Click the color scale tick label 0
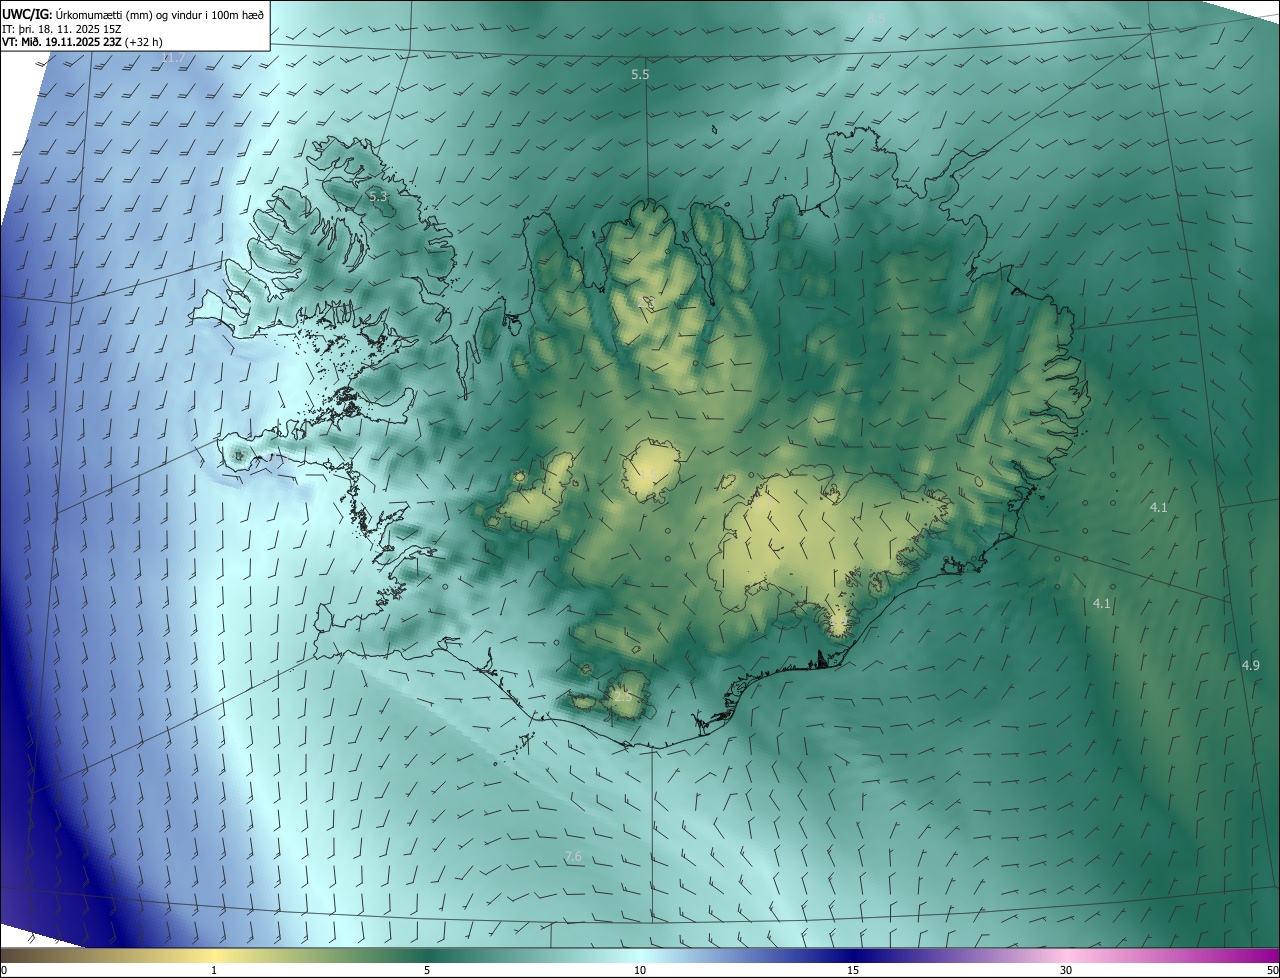The width and height of the screenshot is (1280, 978). 3,970
